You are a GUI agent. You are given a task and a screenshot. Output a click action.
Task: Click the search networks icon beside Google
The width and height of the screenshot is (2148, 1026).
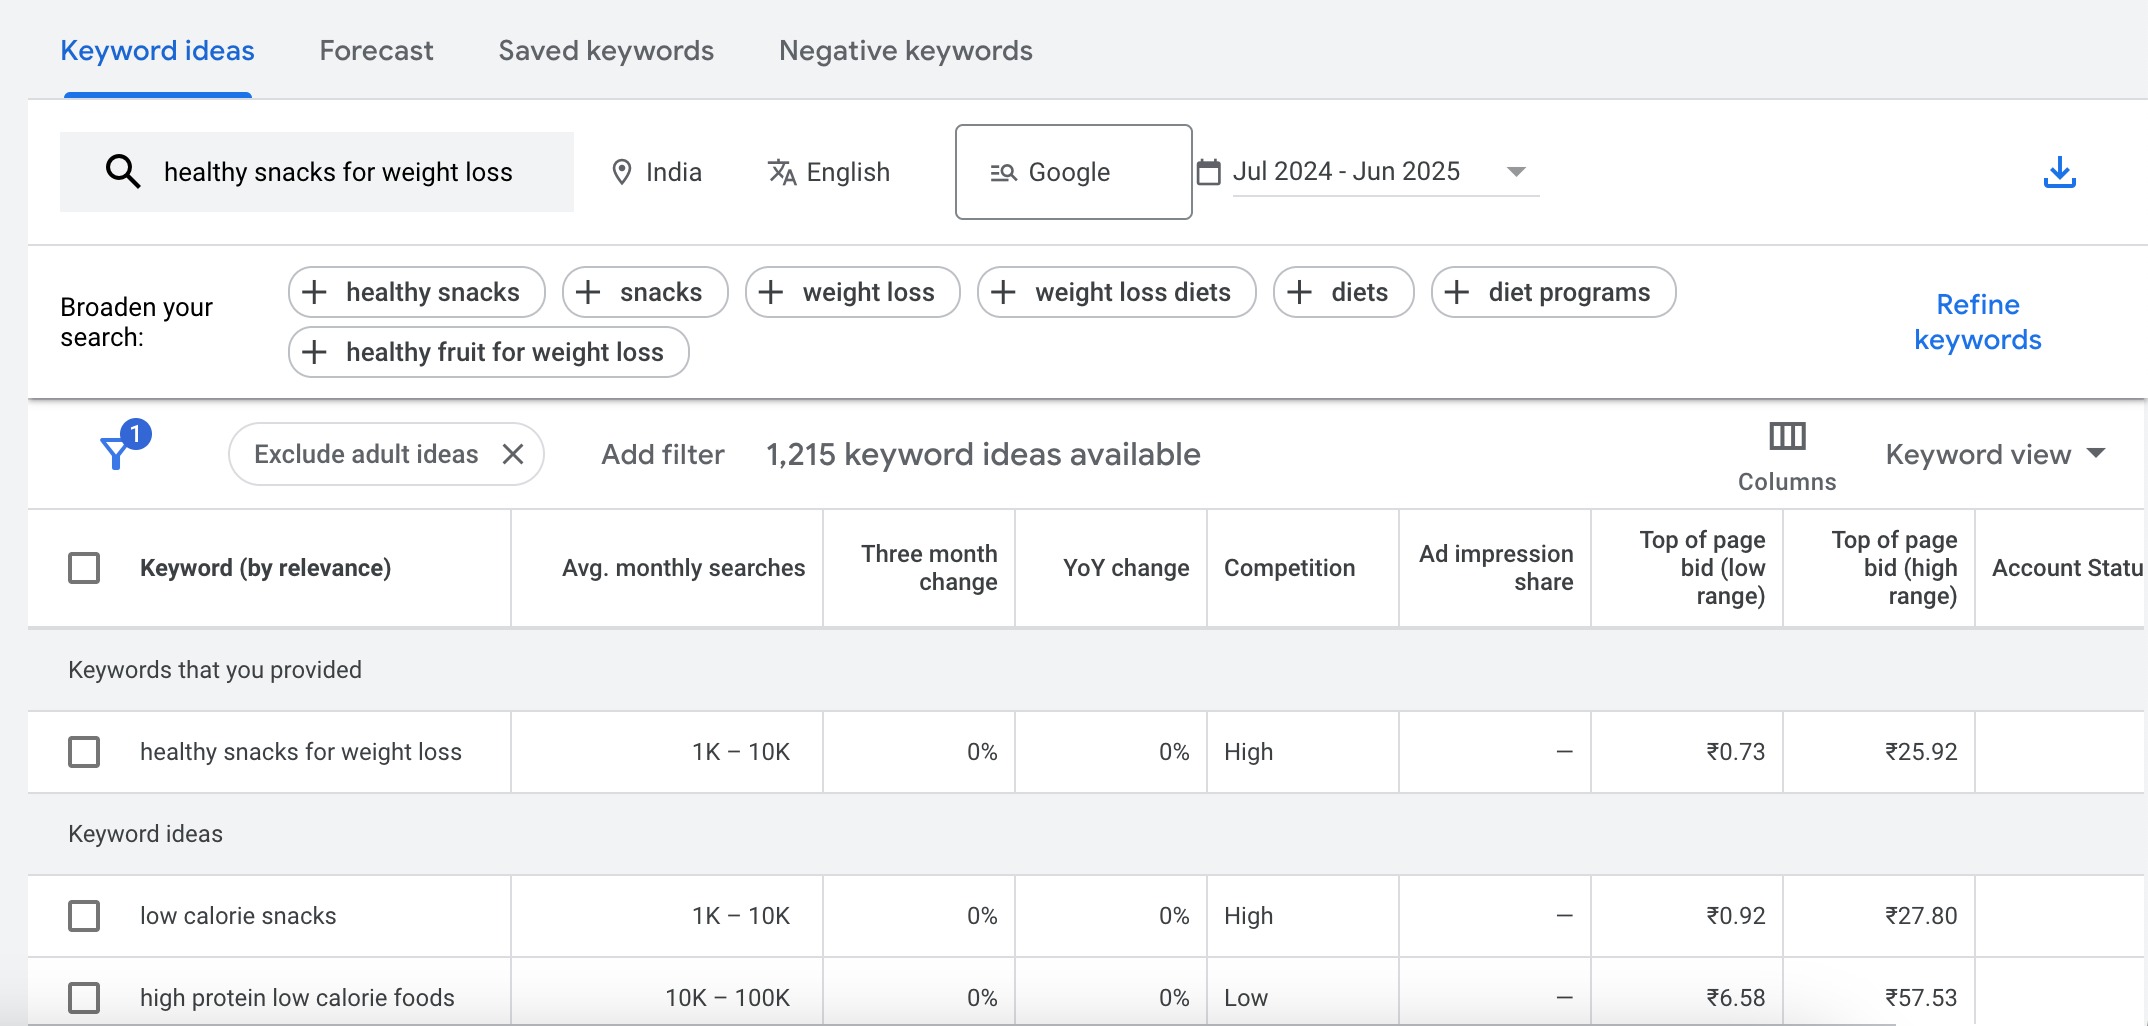pyautogui.click(x=1003, y=172)
